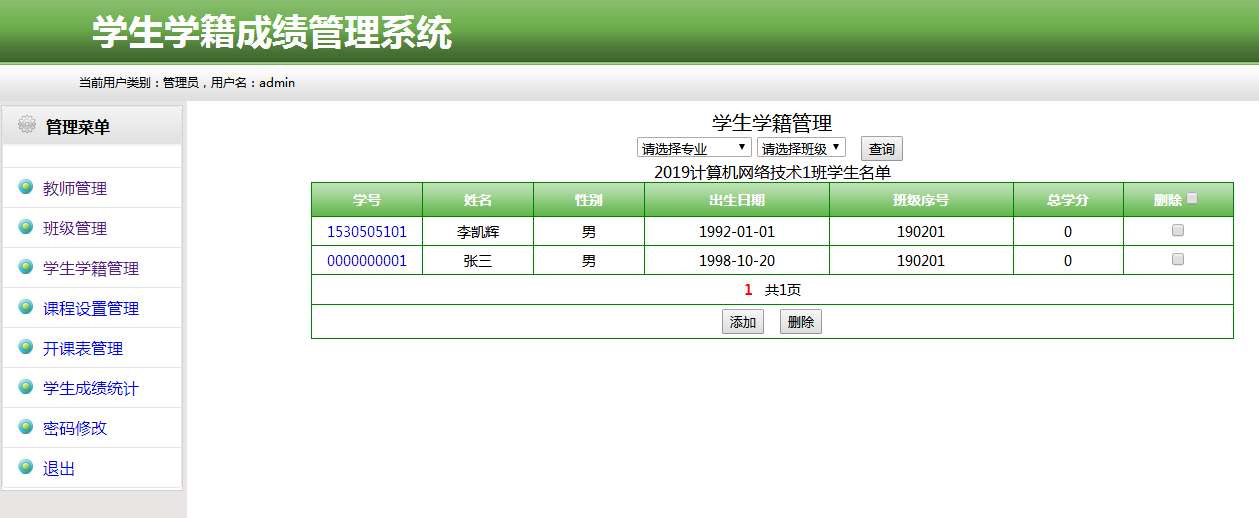Click the bullet icon next to 学生成绩统计
The image size is (1259, 518).
coord(26,387)
